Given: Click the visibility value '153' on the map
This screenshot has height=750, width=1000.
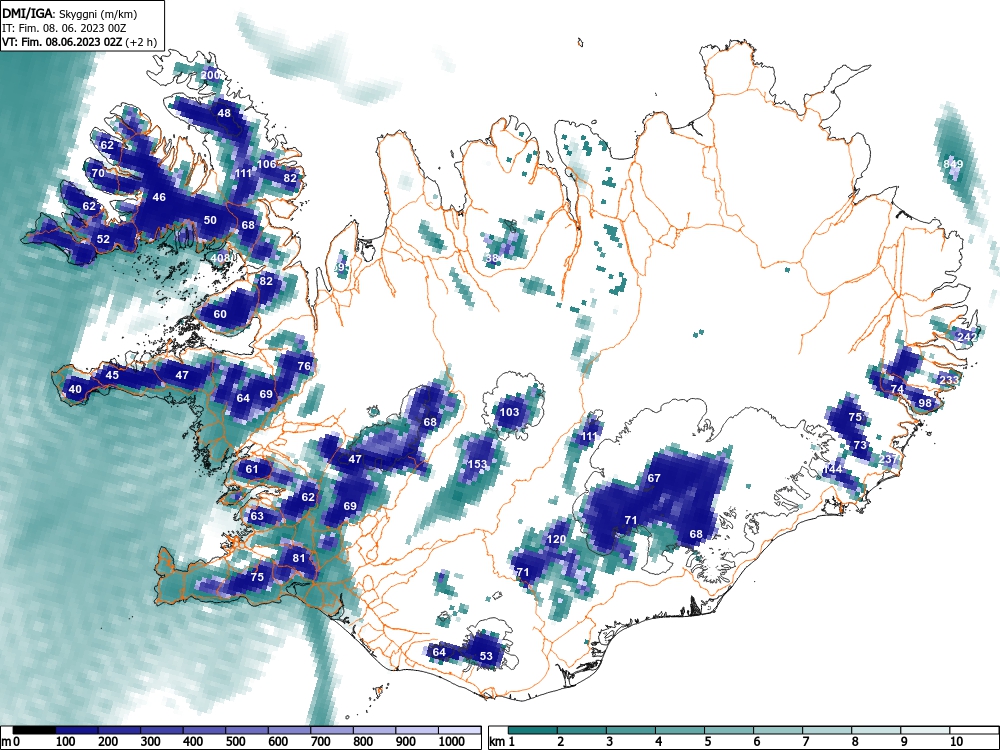Looking at the screenshot, I should pyautogui.click(x=477, y=464).
